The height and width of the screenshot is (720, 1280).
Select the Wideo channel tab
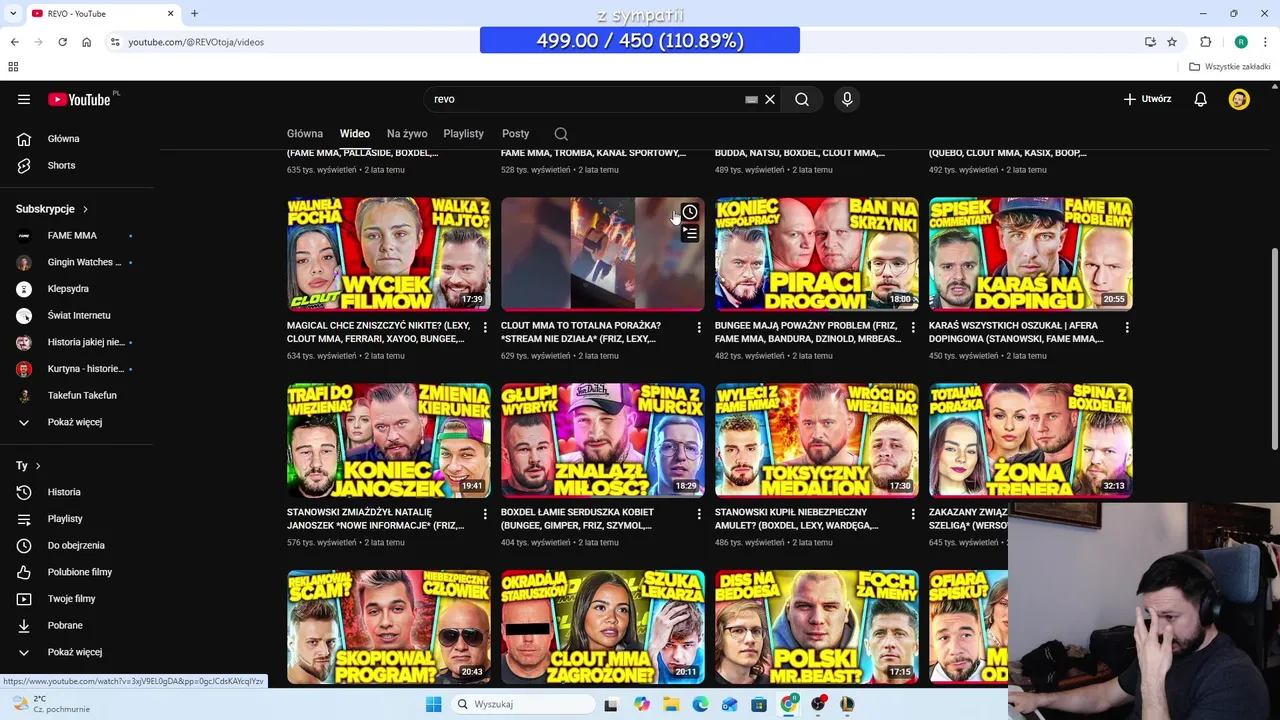[355, 133]
